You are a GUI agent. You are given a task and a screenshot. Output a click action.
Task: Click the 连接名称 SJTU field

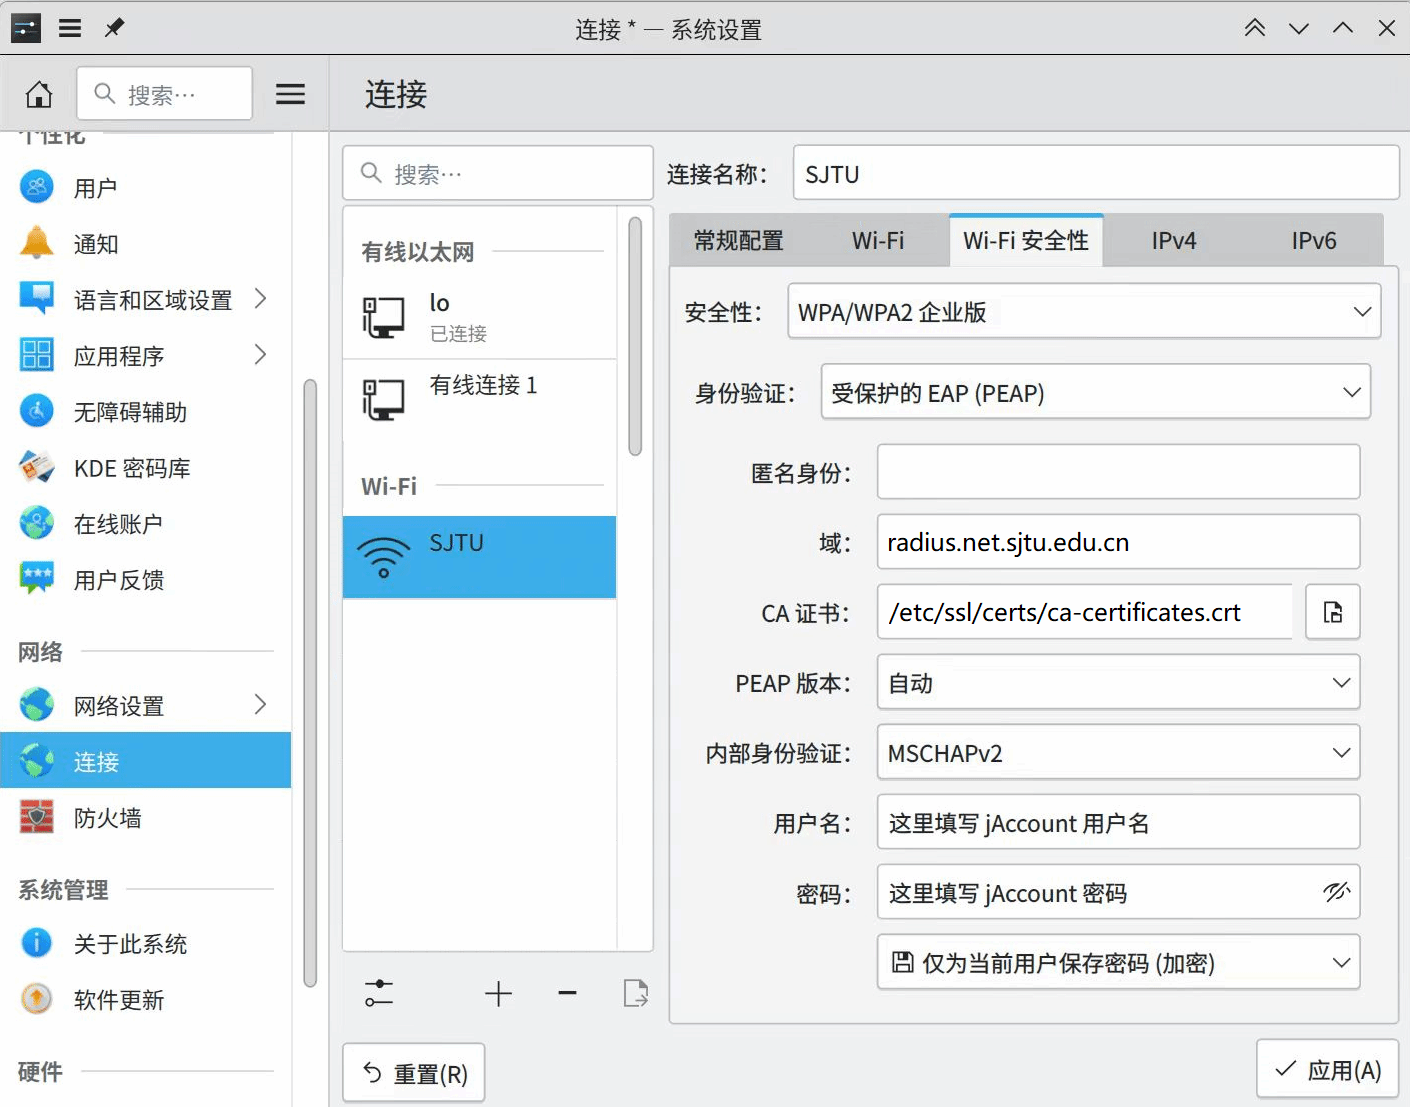[x=1096, y=173]
